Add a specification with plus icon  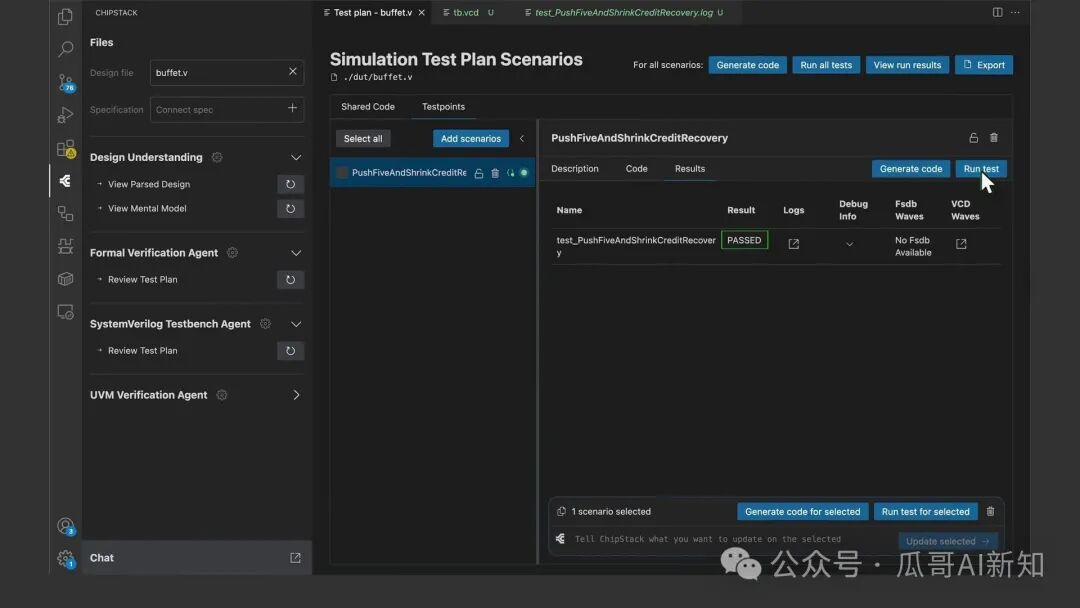pos(293,109)
